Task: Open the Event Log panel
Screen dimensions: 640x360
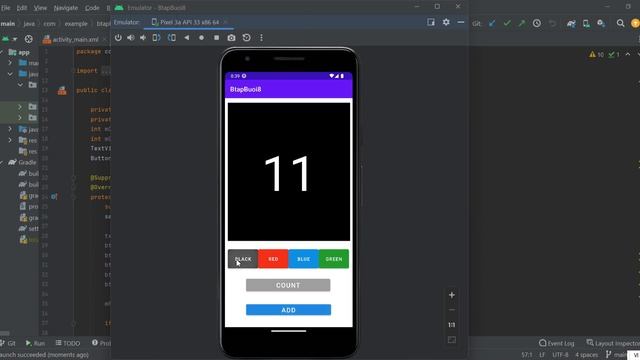Action: (x=557, y=343)
